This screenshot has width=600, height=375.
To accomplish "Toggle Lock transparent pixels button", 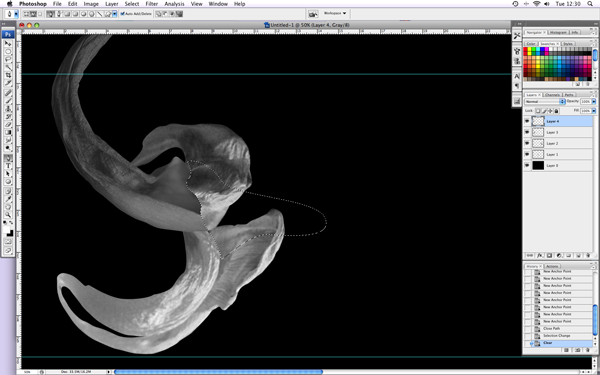I will click(538, 111).
